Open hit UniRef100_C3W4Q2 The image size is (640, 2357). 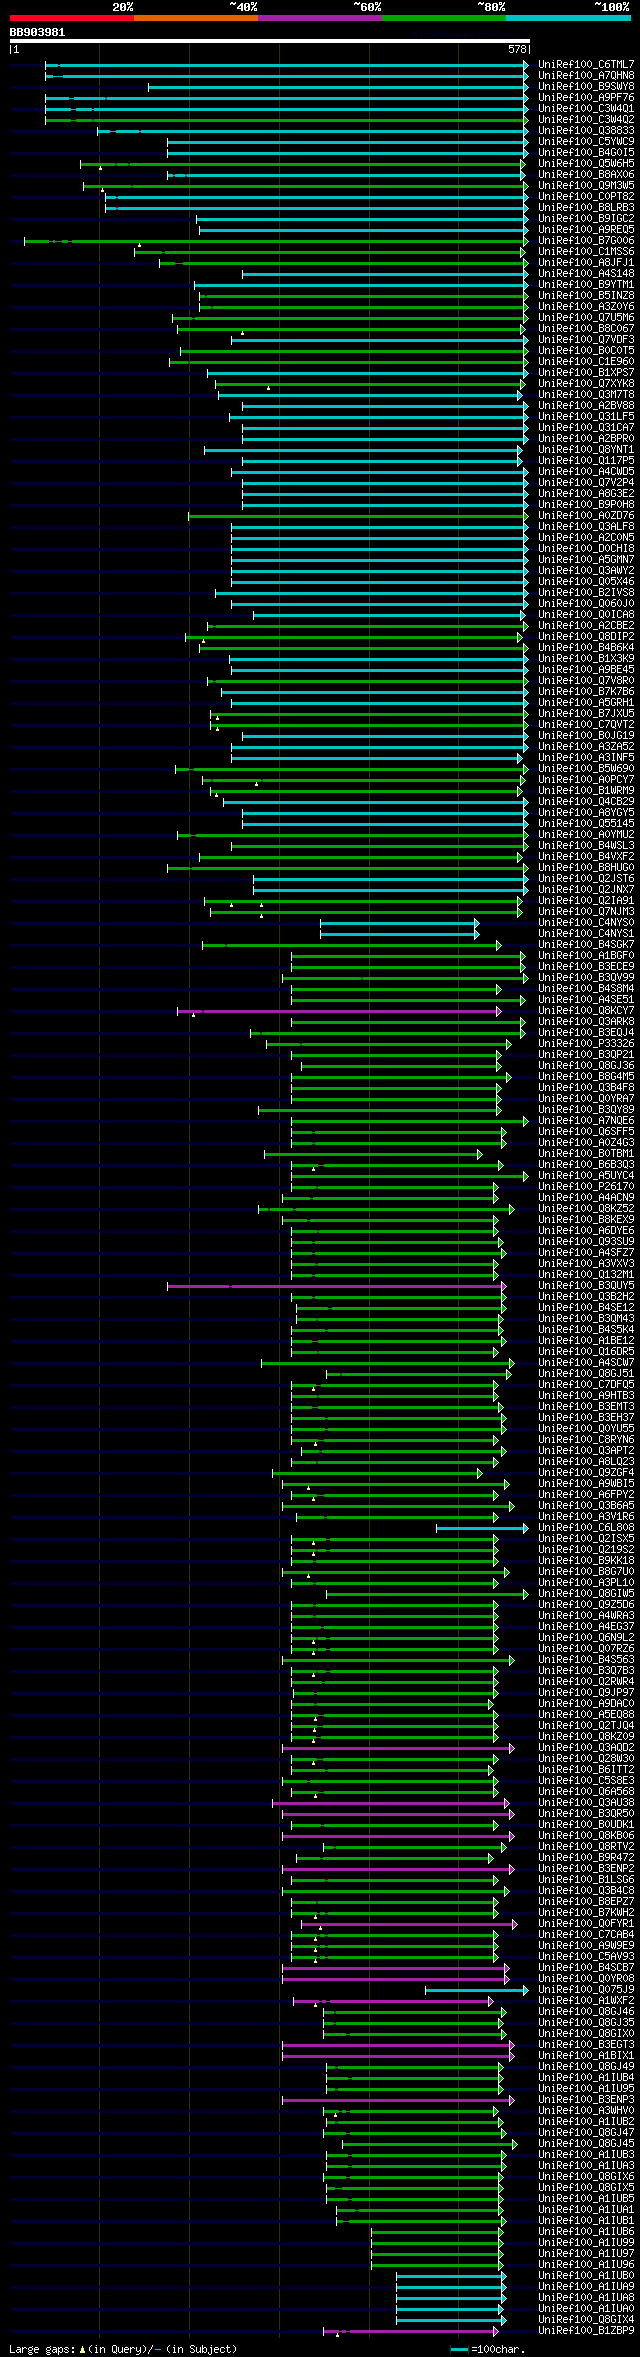pyautogui.click(x=586, y=119)
